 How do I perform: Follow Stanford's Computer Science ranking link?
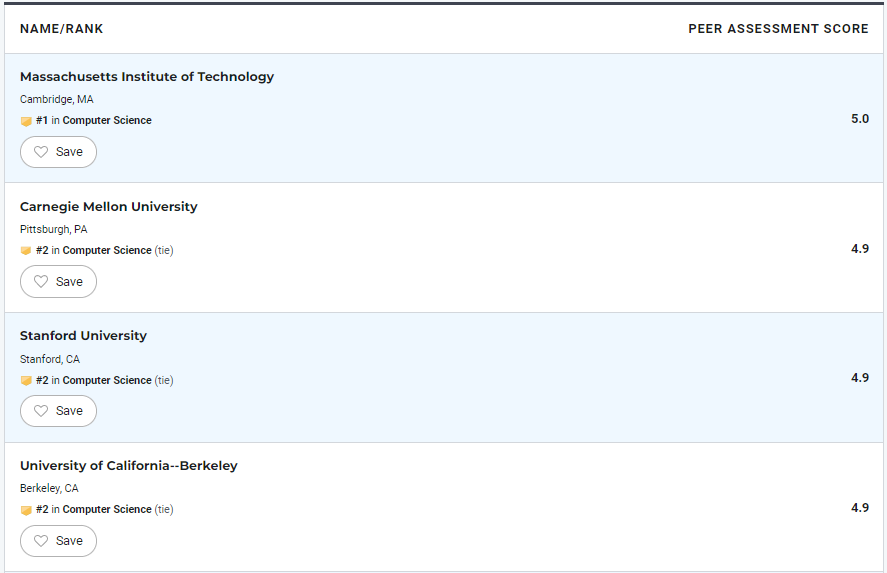pos(107,380)
